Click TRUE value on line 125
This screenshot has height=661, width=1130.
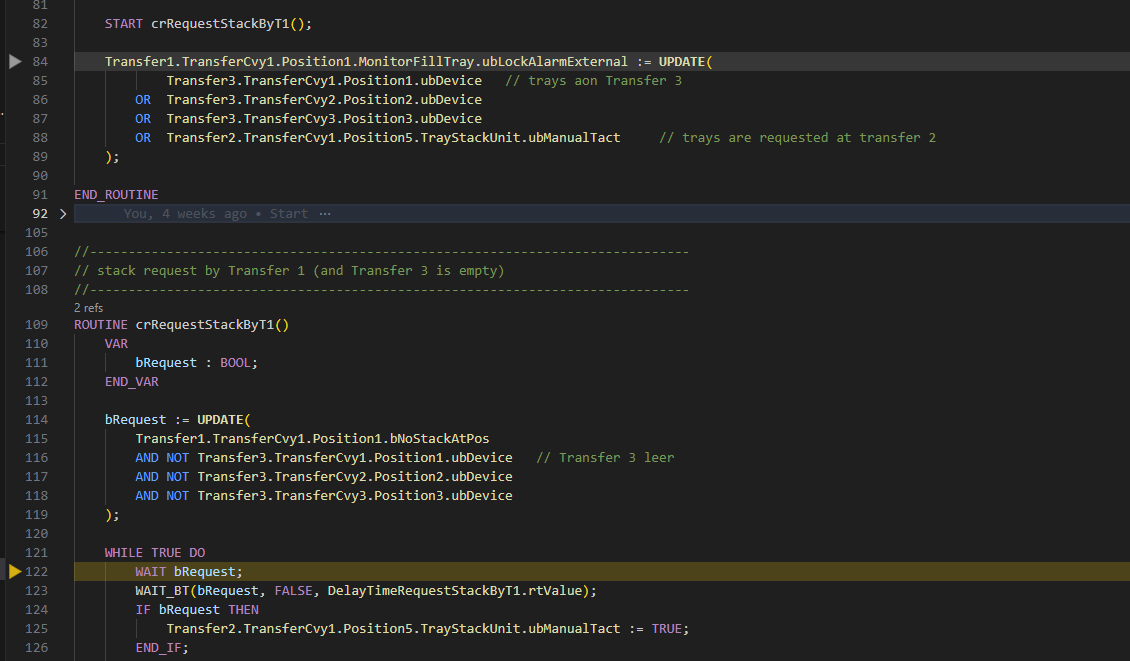point(667,629)
